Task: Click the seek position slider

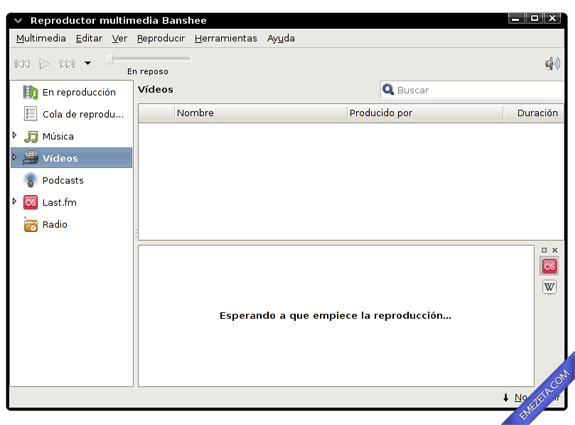Action: pyautogui.click(x=148, y=59)
